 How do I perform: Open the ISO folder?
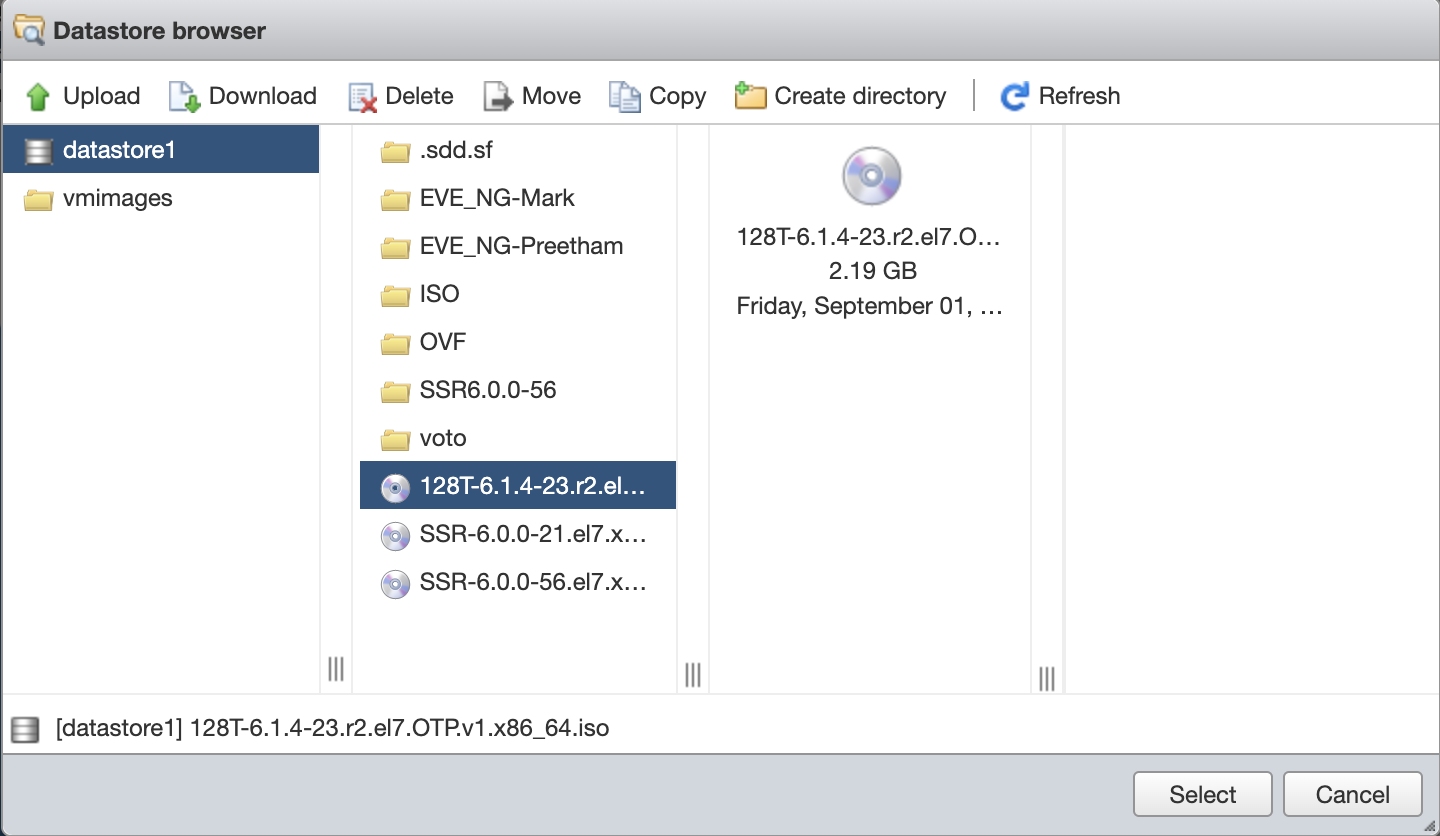click(x=439, y=294)
